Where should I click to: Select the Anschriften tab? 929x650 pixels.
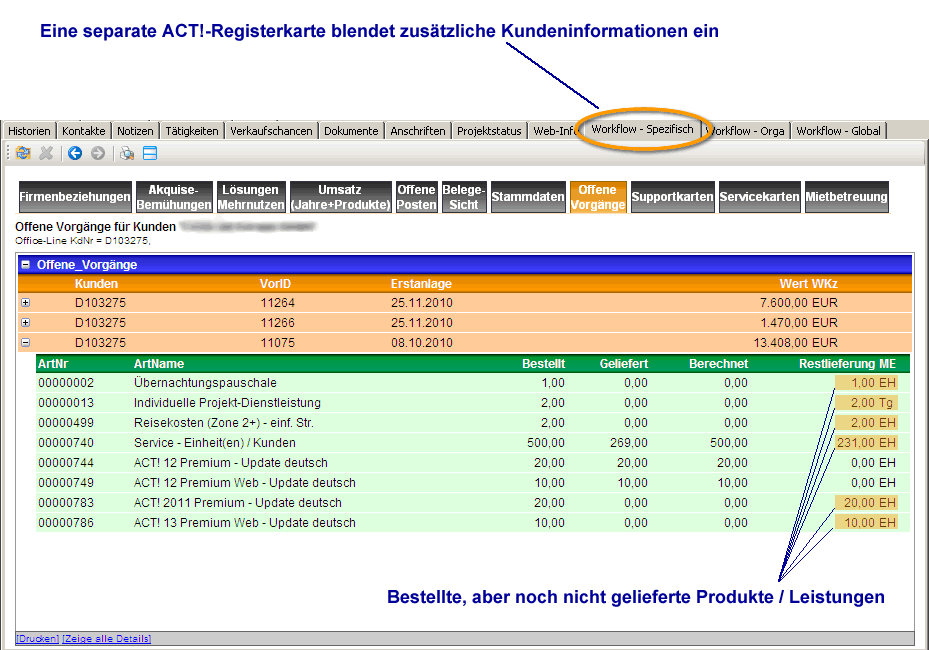tap(418, 131)
